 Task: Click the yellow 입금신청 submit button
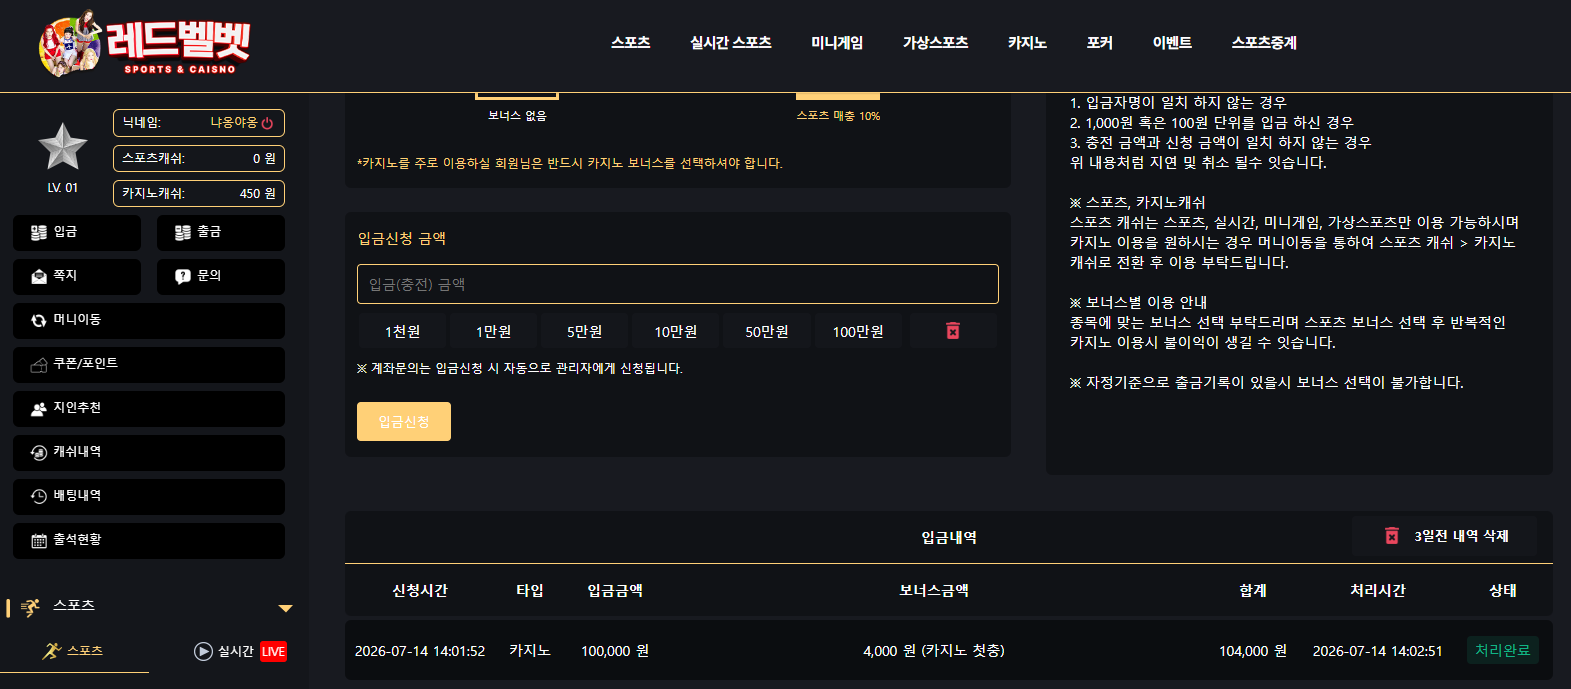[x=404, y=421]
